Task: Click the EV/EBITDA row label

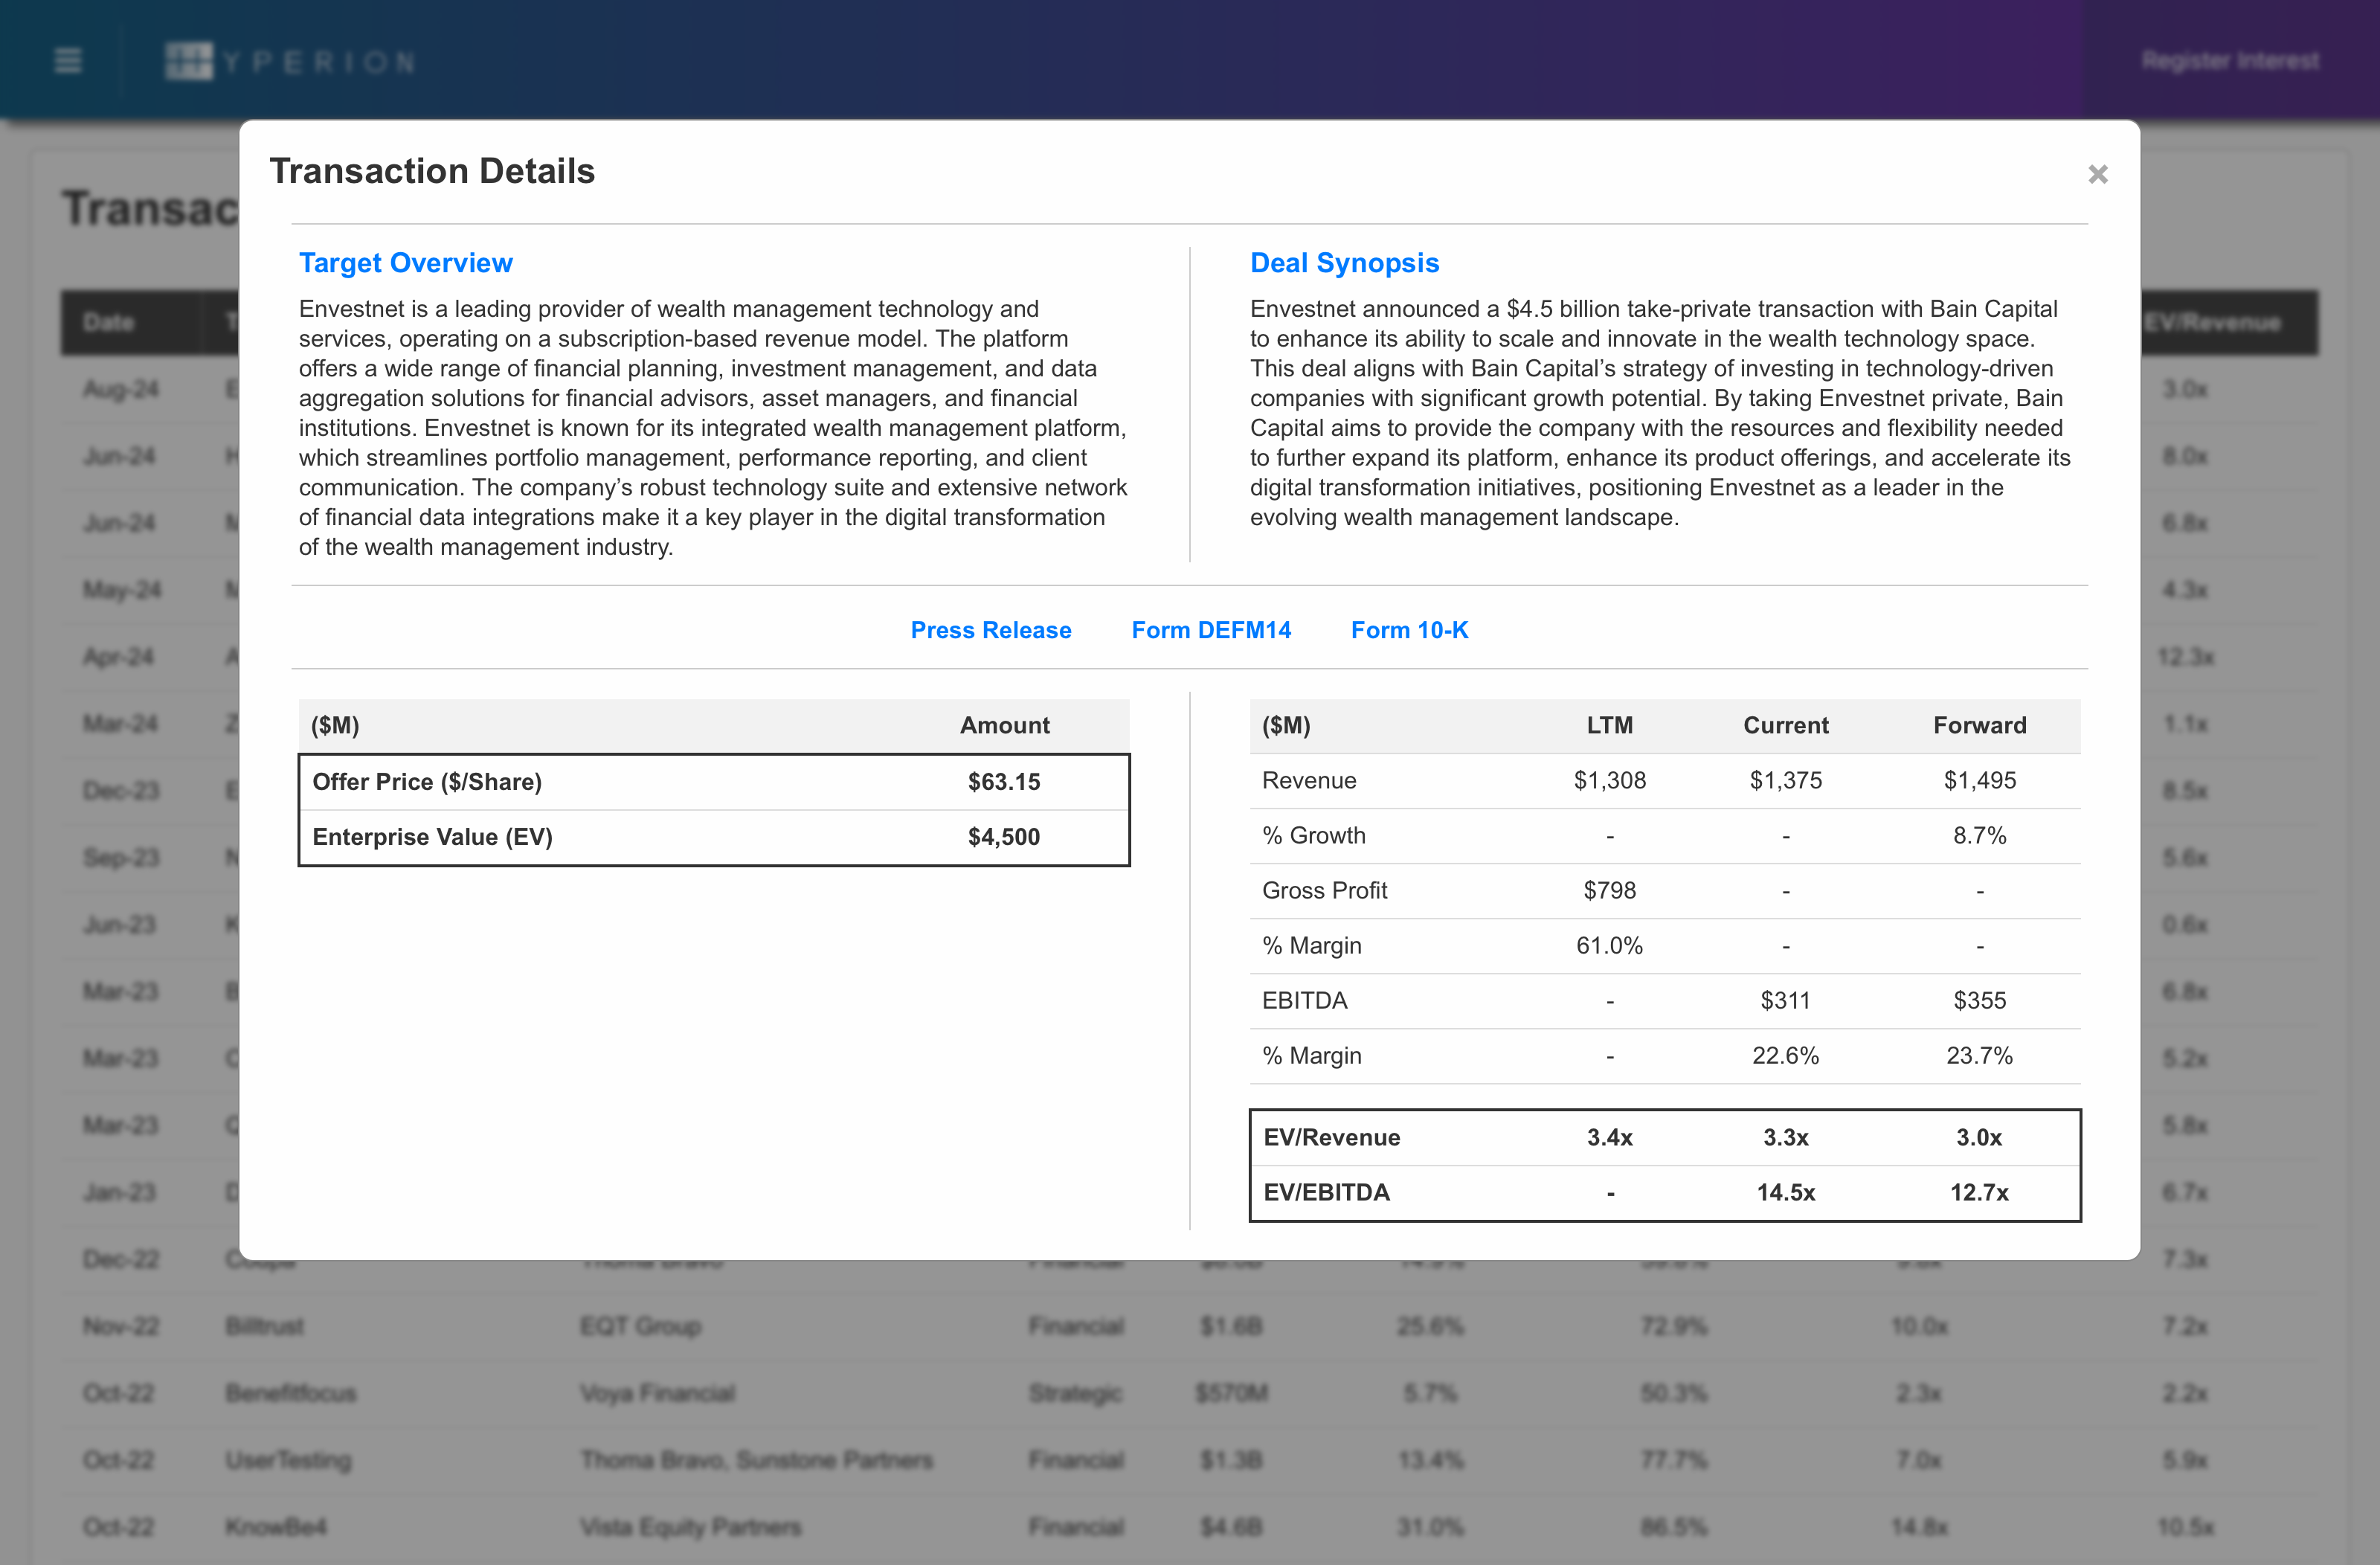Action: [1326, 1193]
